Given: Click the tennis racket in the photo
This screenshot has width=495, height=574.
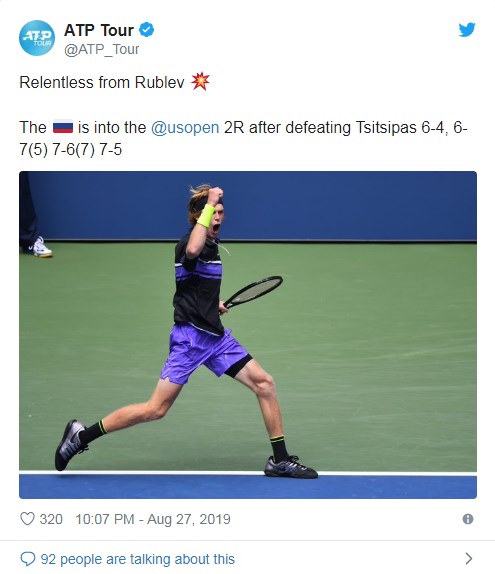Looking at the screenshot, I should coord(253,292).
